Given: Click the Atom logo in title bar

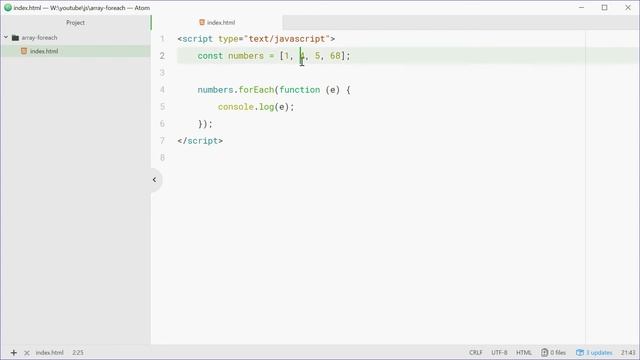Looking at the screenshot, I should point(7,7).
